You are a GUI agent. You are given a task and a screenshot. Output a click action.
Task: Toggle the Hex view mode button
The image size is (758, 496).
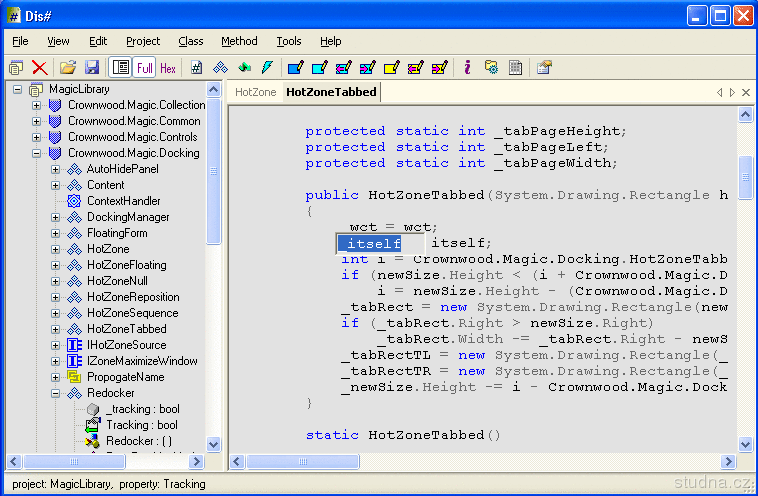(x=168, y=68)
